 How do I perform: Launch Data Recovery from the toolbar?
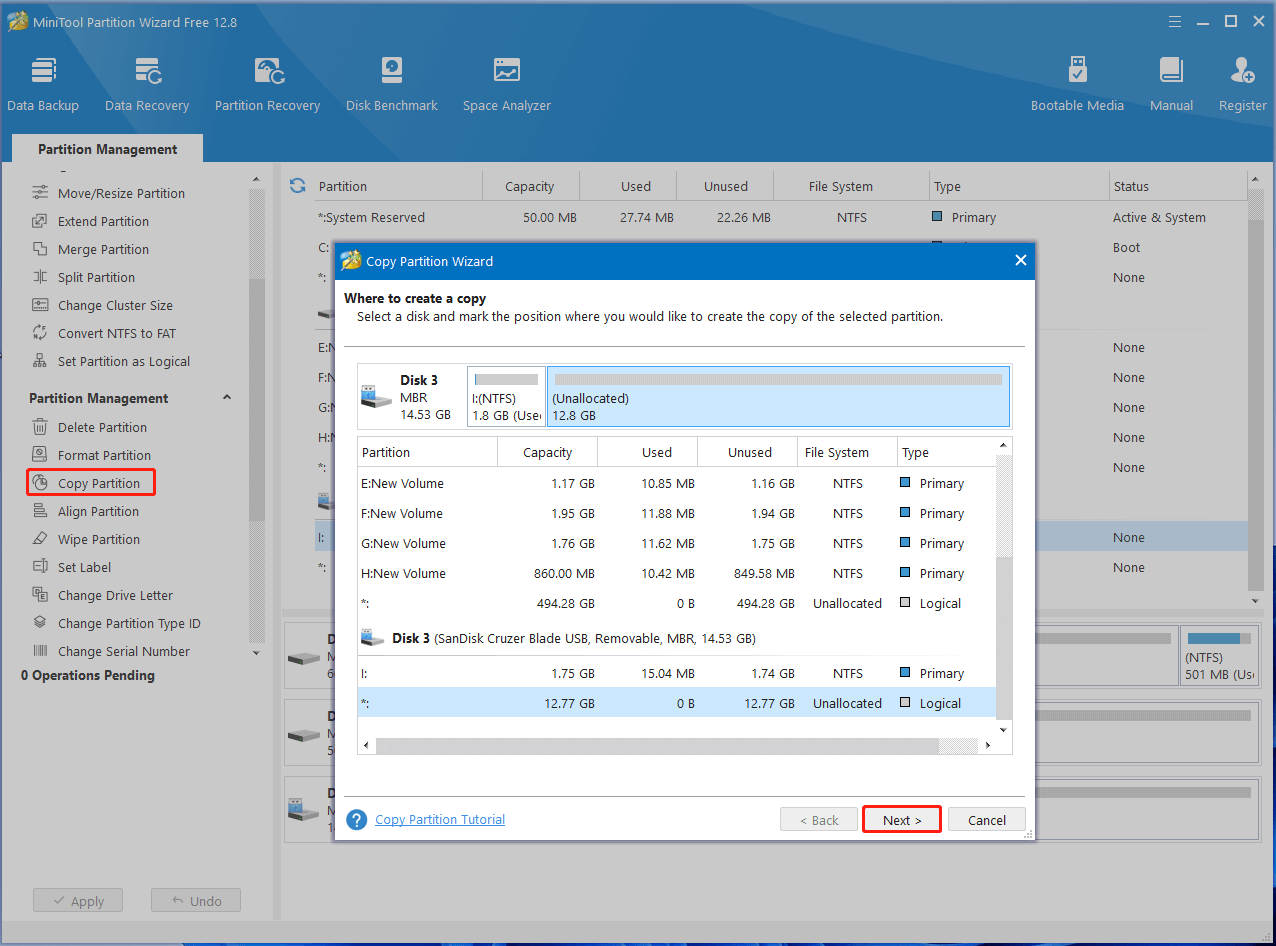pos(147,84)
